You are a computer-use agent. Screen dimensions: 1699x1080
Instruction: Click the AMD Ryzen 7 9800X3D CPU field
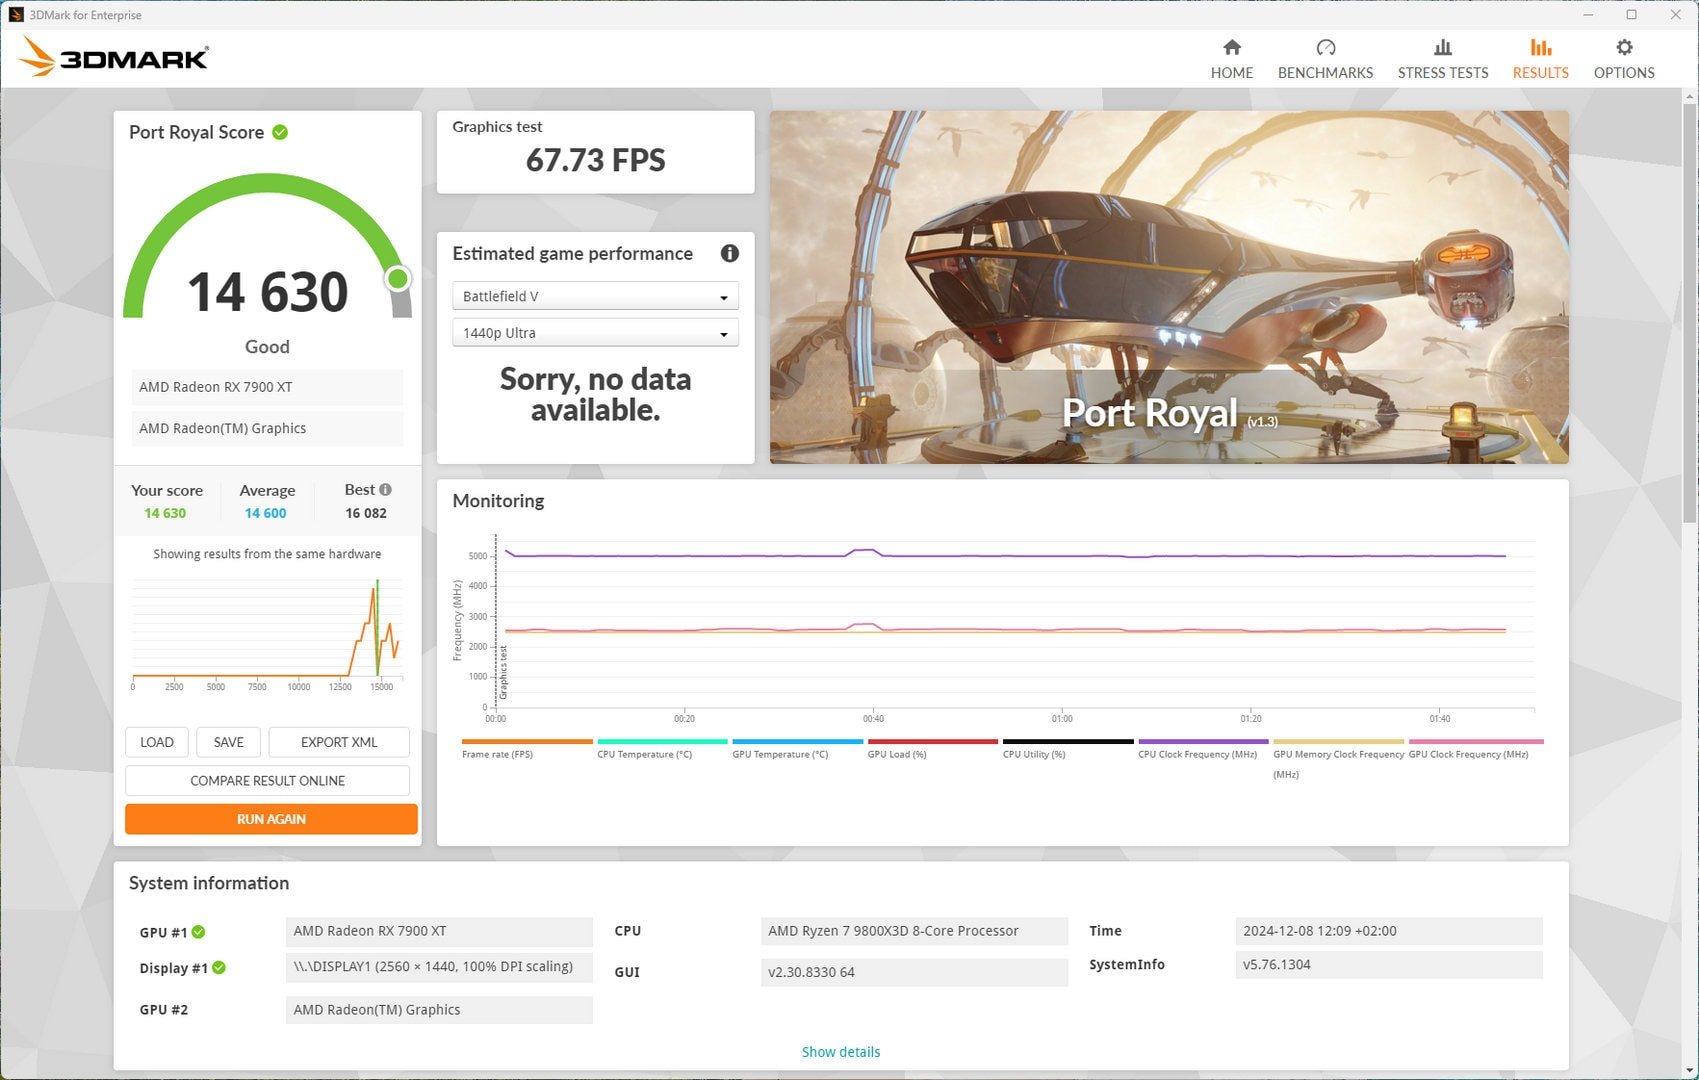click(x=914, y=931)
